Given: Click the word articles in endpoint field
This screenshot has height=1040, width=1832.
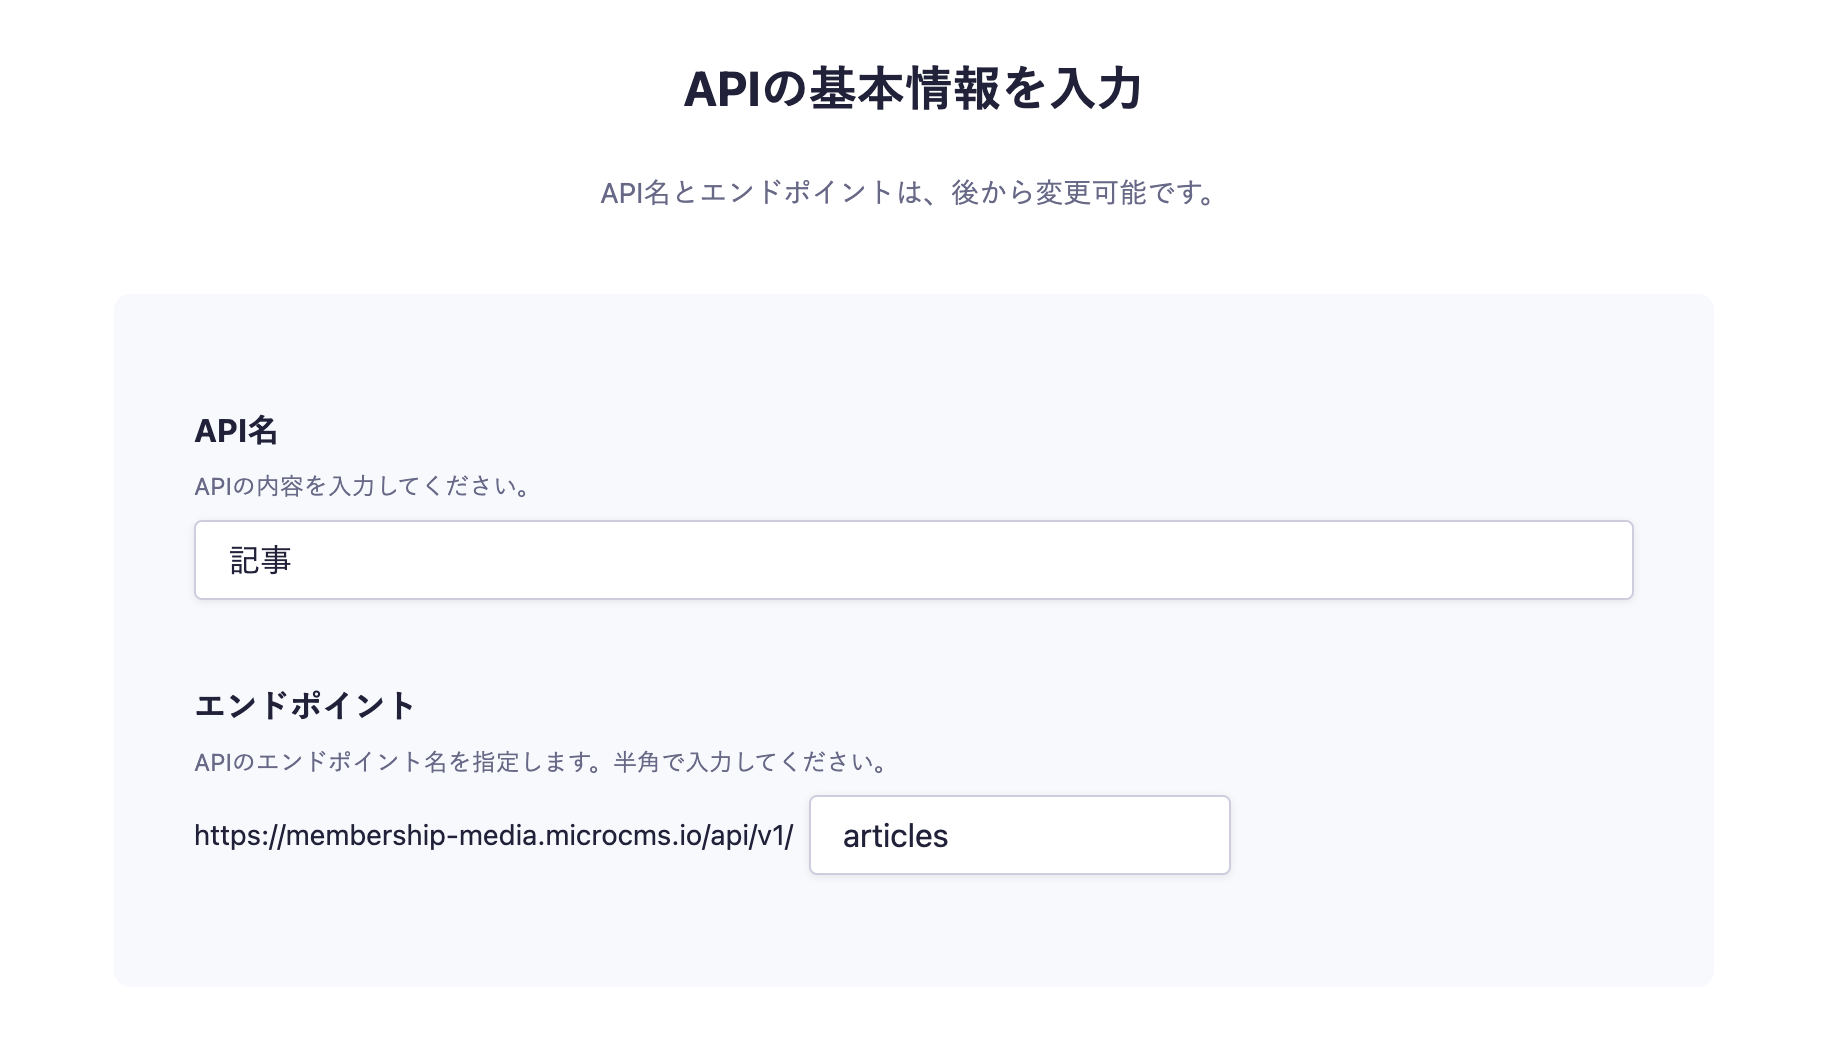Looking at the screenshot, I should pyautogui.click(x=895, y=836).
